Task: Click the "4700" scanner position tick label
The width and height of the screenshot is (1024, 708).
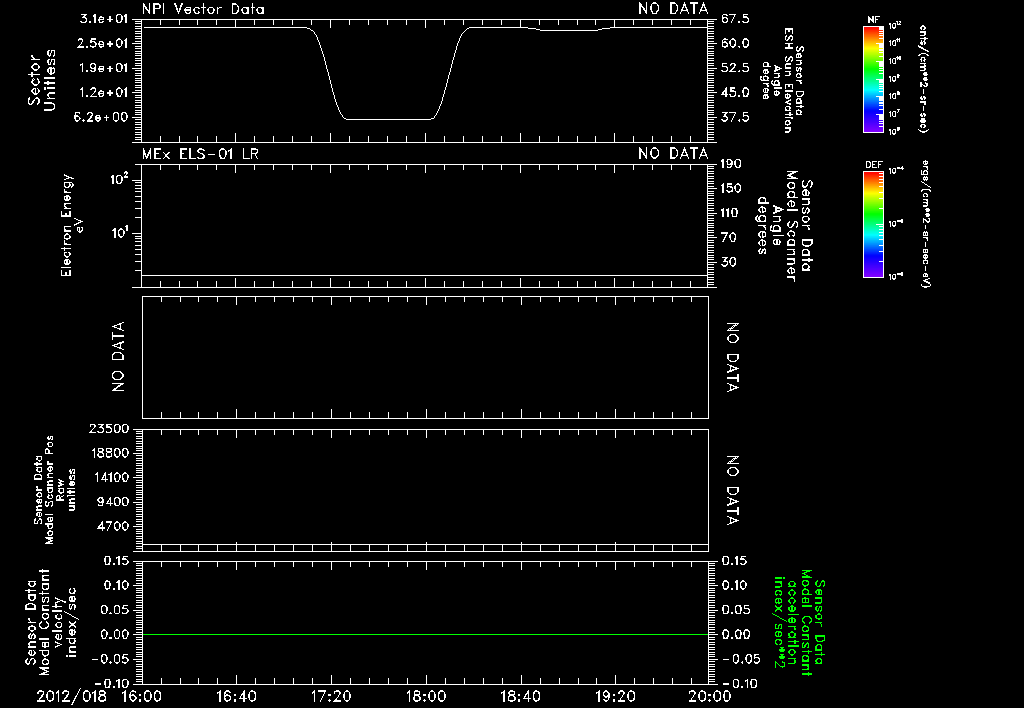Action: (112, 526)
